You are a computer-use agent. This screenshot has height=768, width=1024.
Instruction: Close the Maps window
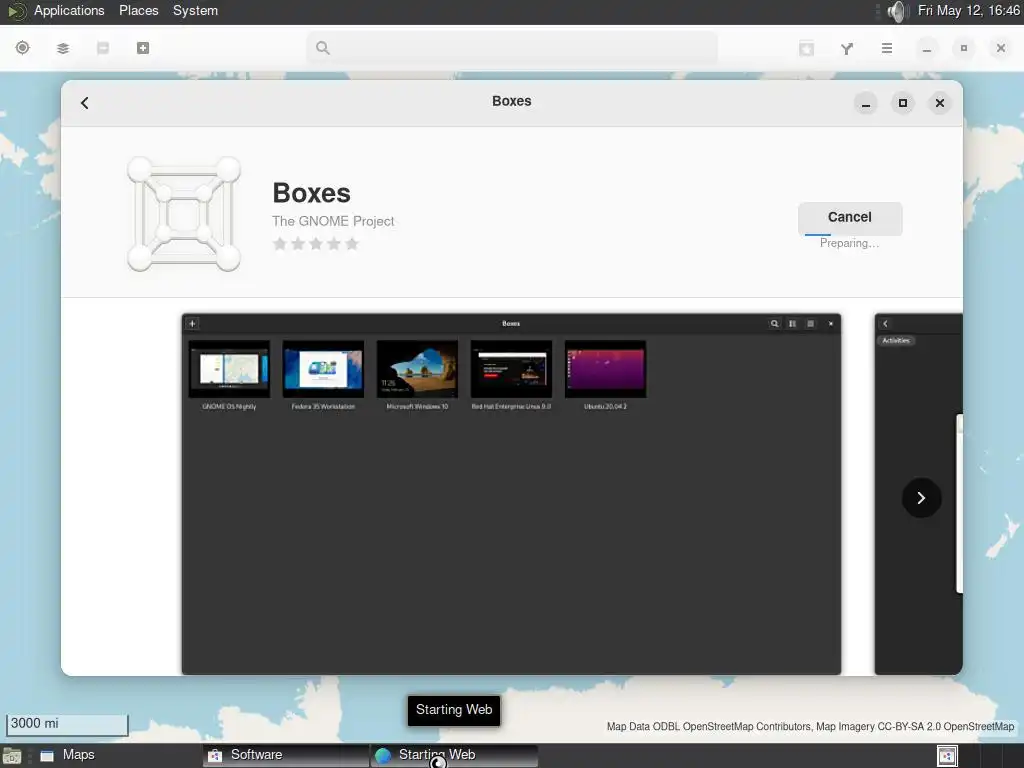1000,48
